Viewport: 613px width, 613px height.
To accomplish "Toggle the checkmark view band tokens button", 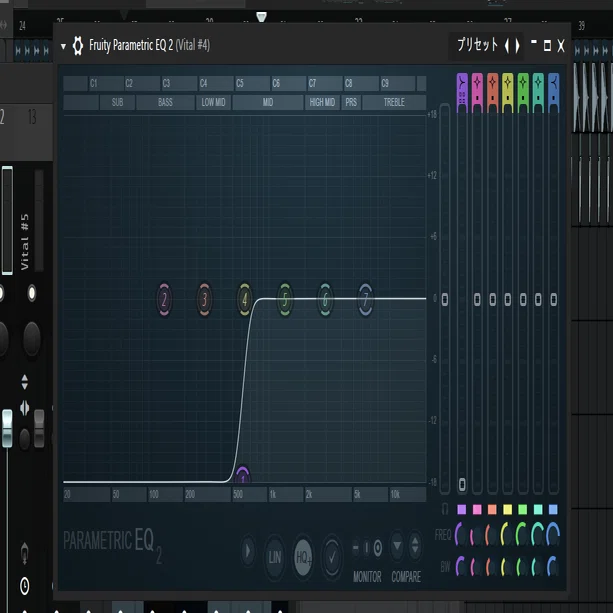I will pyautogui.click(x=332, y=557).
